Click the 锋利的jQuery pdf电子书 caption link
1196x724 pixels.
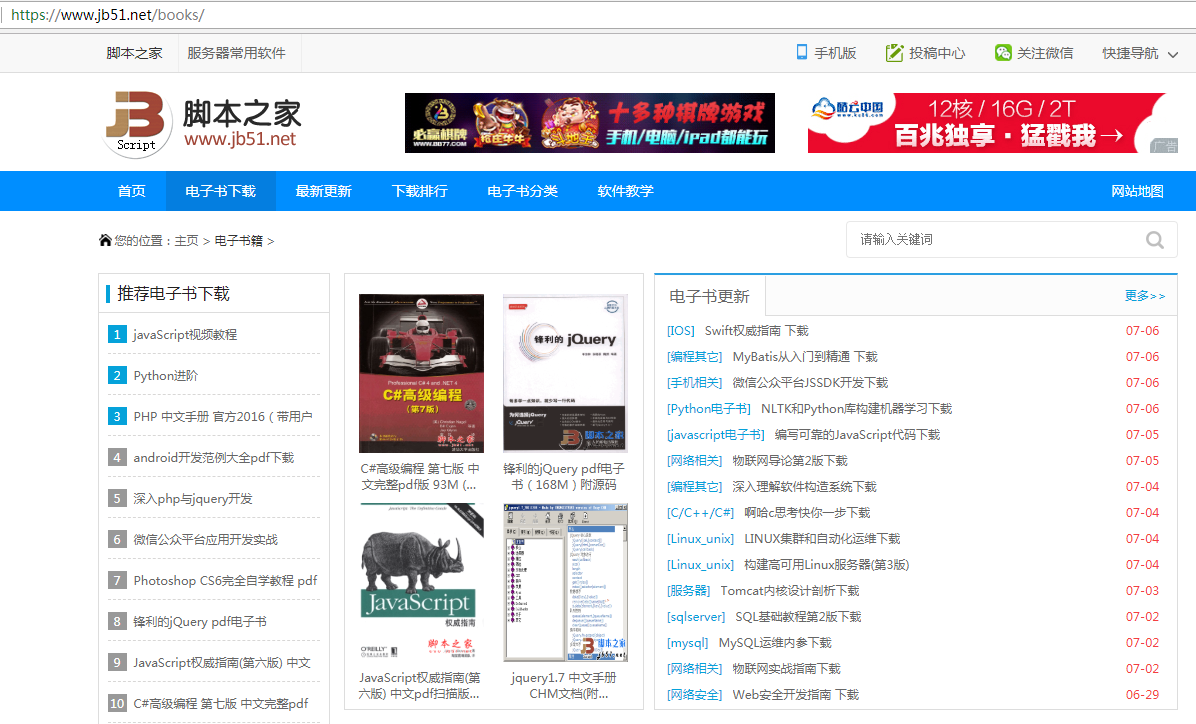click(564, 476)
